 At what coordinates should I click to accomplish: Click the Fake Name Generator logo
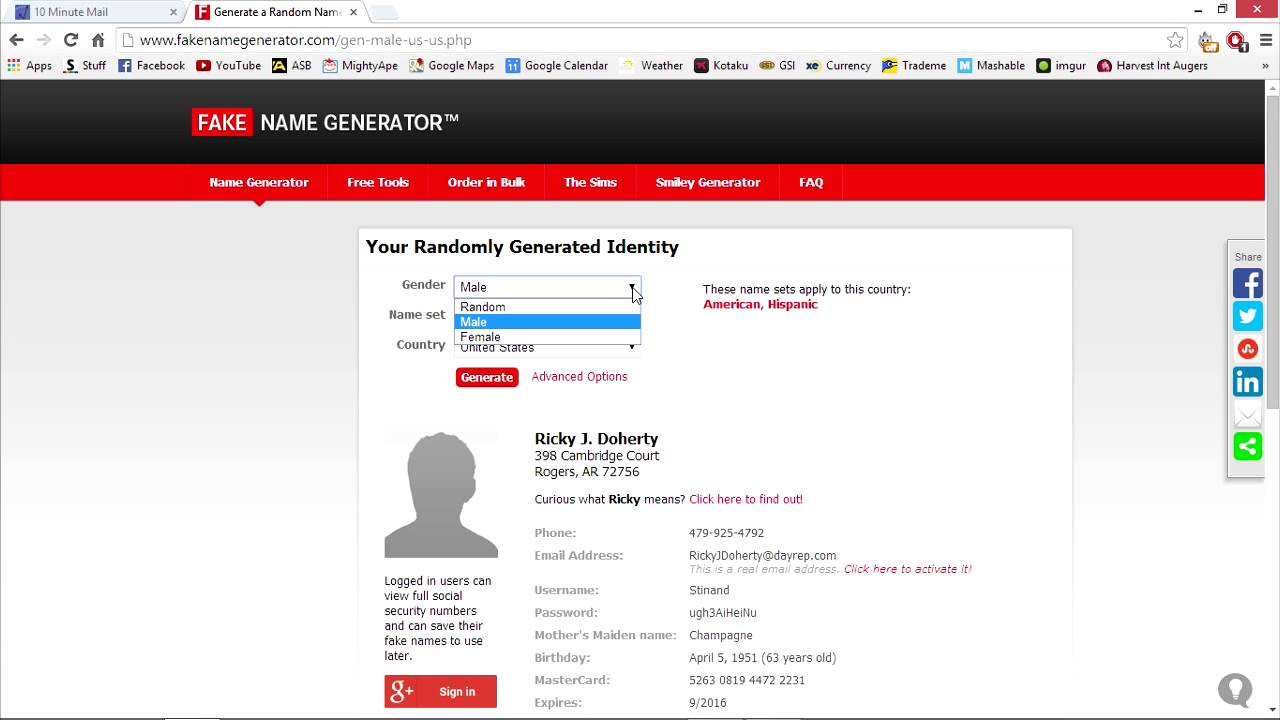pos(325,122)
